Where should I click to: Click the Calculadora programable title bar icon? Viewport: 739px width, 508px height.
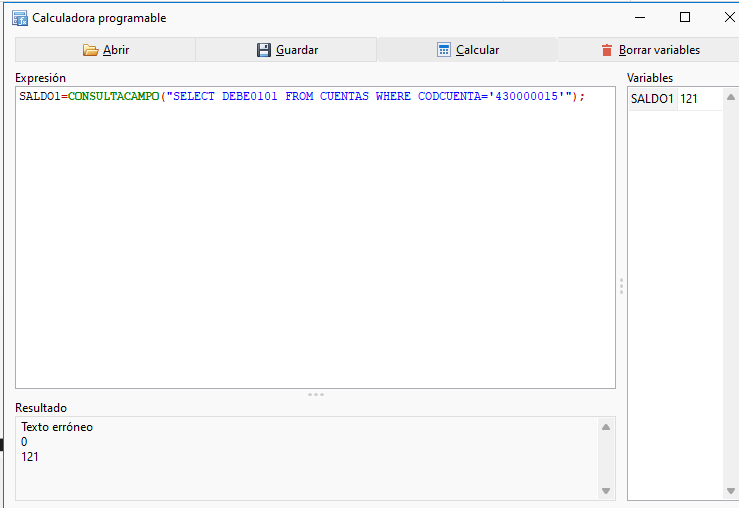pos(19,18)
